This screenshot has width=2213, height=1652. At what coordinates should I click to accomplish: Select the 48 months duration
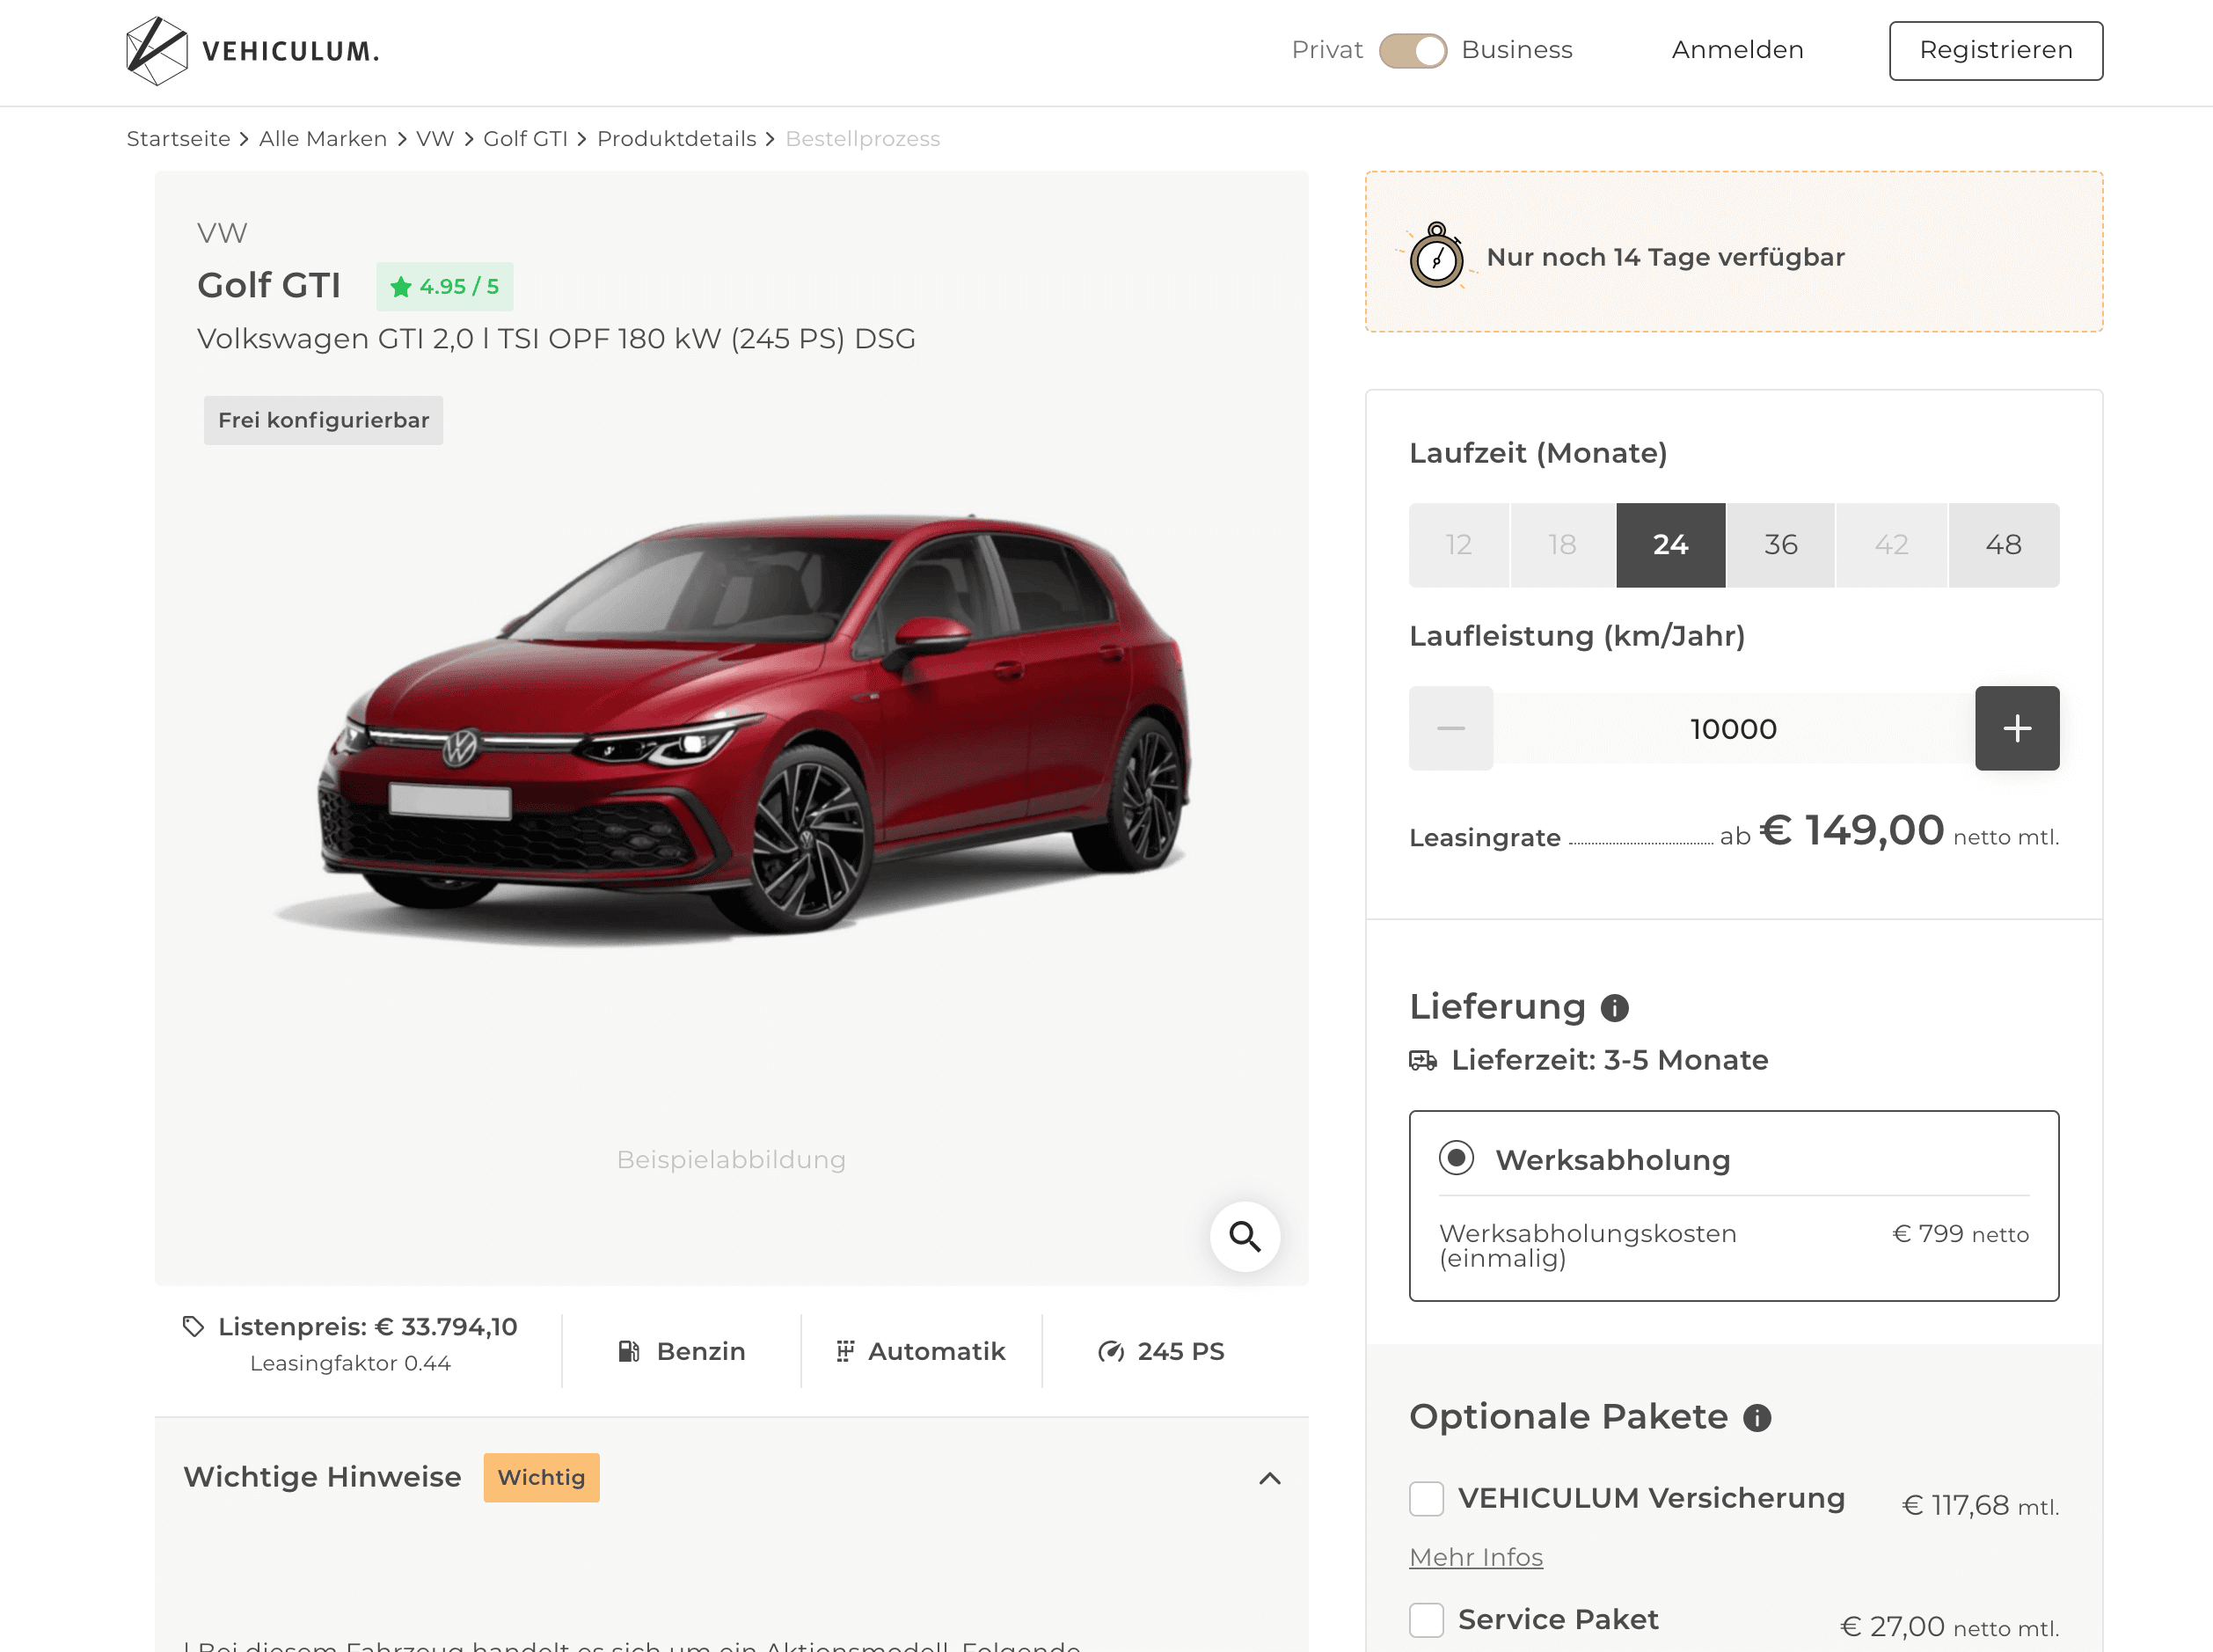click(2002, 545)
